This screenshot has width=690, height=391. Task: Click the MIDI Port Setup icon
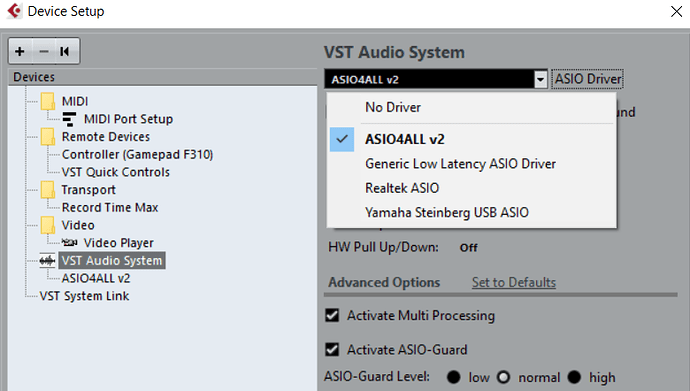(x=69, y=119)
